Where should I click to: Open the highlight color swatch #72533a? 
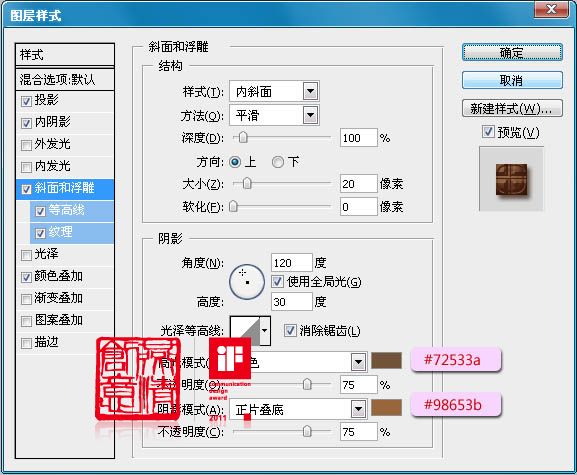pyautogui.click(x=386, y=360)
